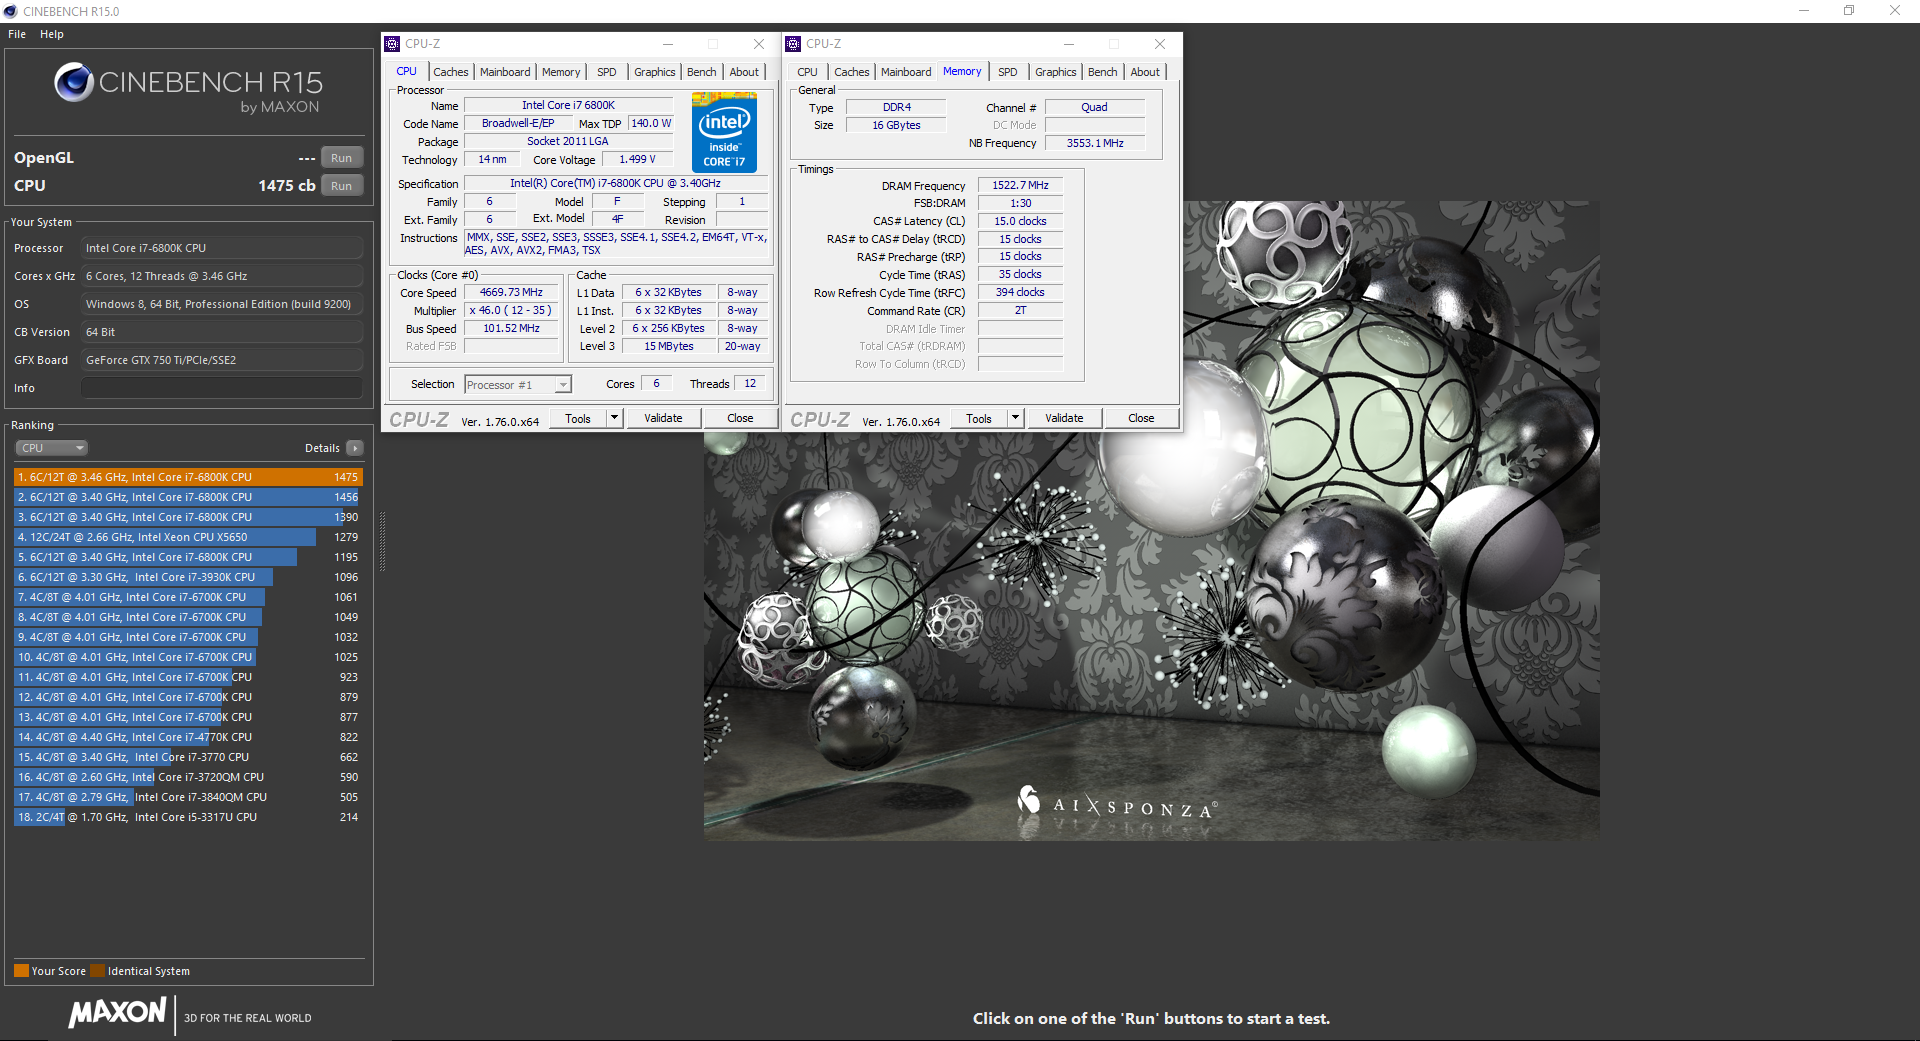This screenshot has width=1920, height=1041.
Task: Select top ranking entry scoring 1475
Action: point(188,477)
